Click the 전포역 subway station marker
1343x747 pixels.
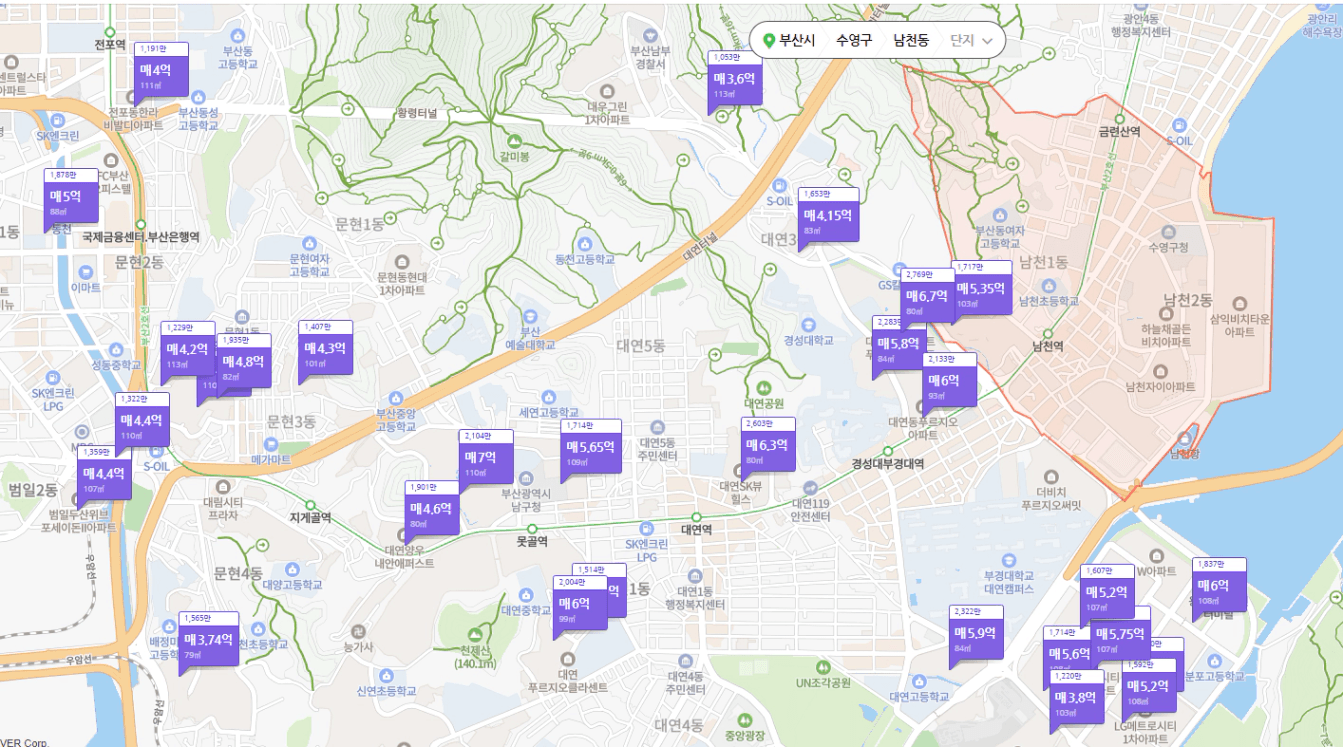pyautogui.click(x=110, y=30)
